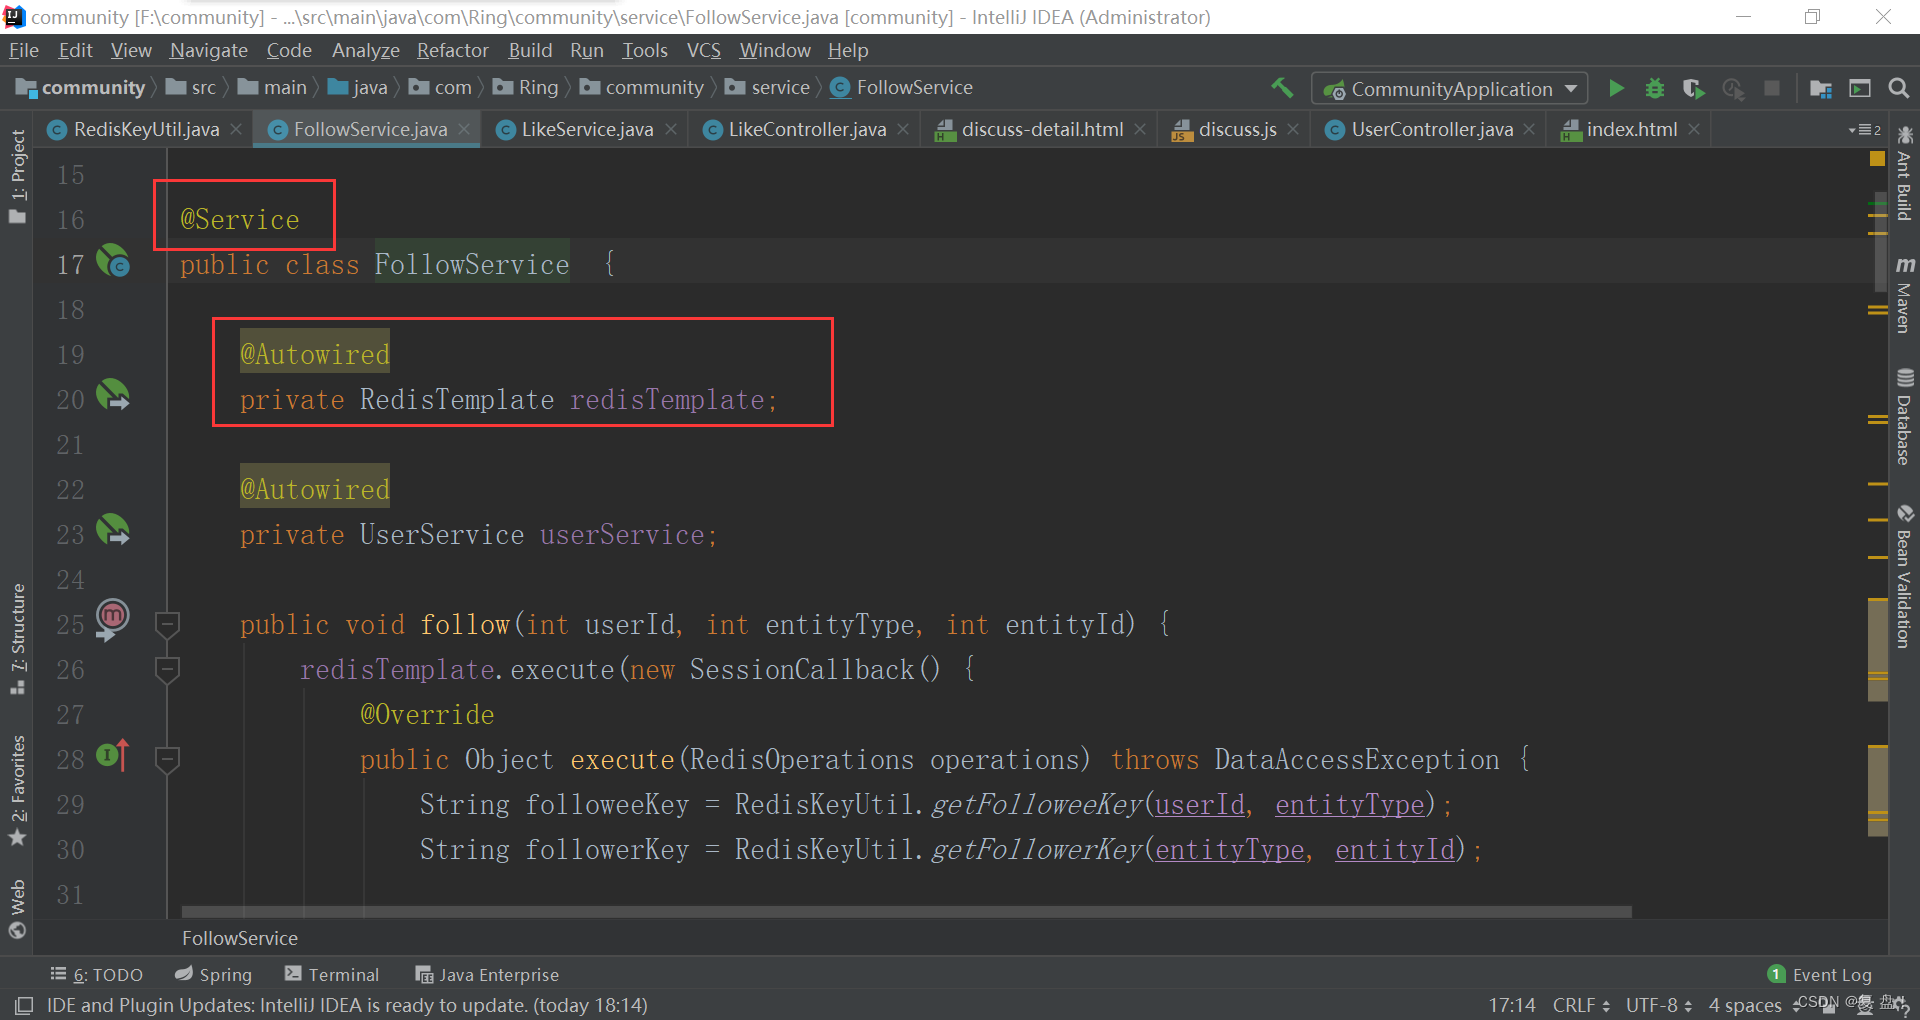The height and width of the screenshot is (1020, 1920).
Task: Click the Ring package breadcrumb
Action: click(526, 88)
